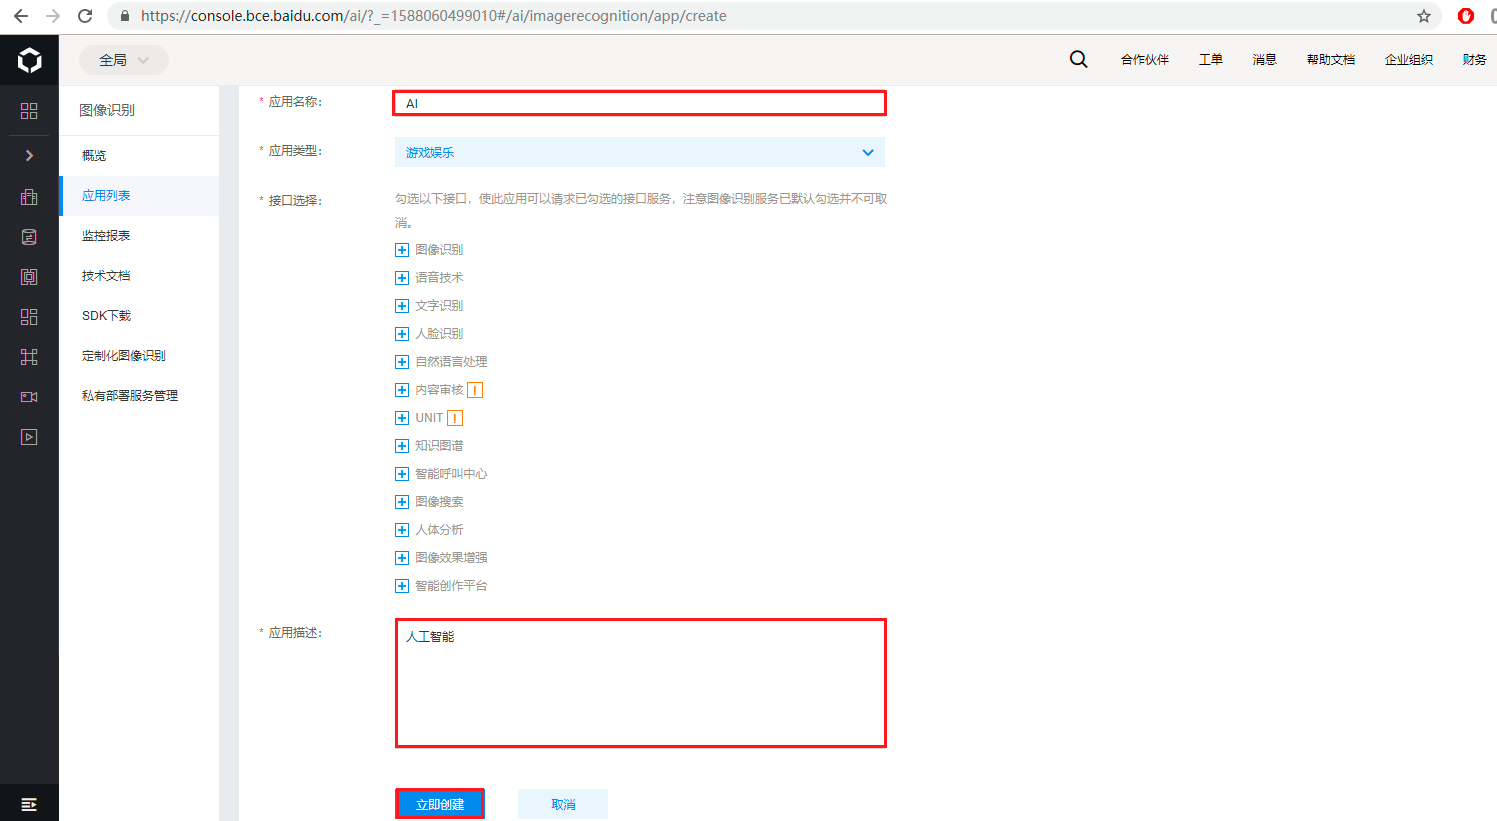1497x821 pixels.
Task: Click 工单 in the top navigation
Action: (x=1211, y=60)
